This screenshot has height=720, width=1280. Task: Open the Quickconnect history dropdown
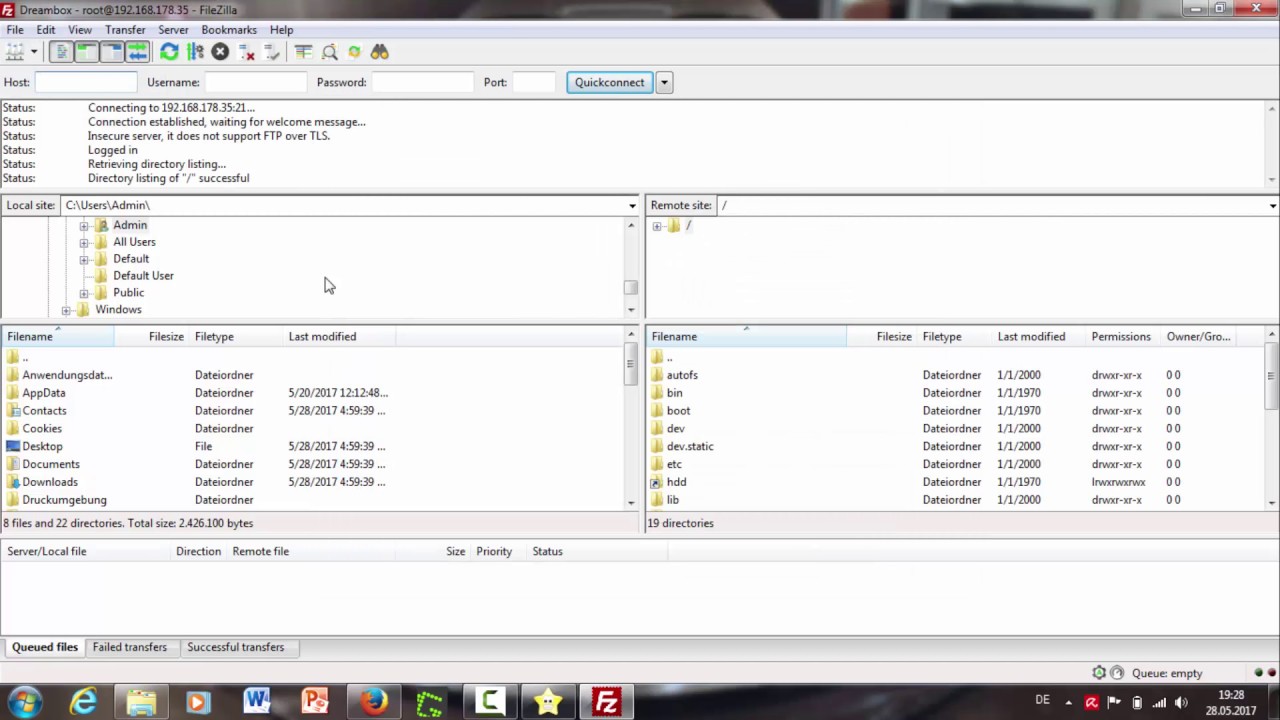[x=664, y=82]
